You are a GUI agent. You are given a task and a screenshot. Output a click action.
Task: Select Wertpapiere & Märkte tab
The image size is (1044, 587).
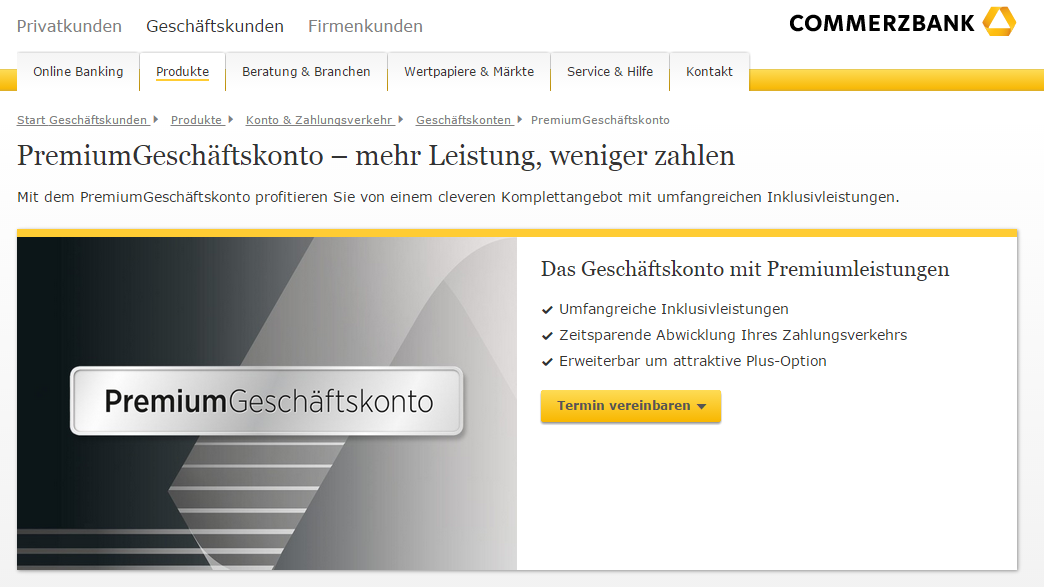469,71
